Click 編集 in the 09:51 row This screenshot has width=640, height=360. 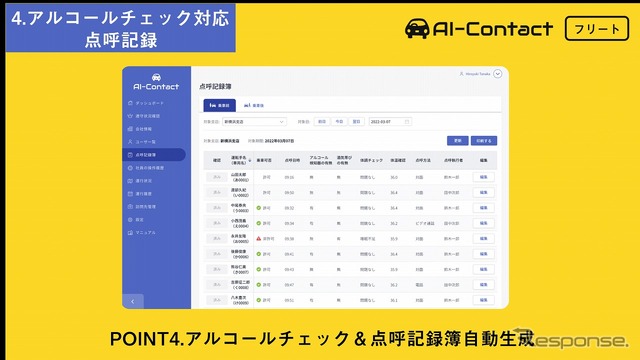(x=484, y=300)
